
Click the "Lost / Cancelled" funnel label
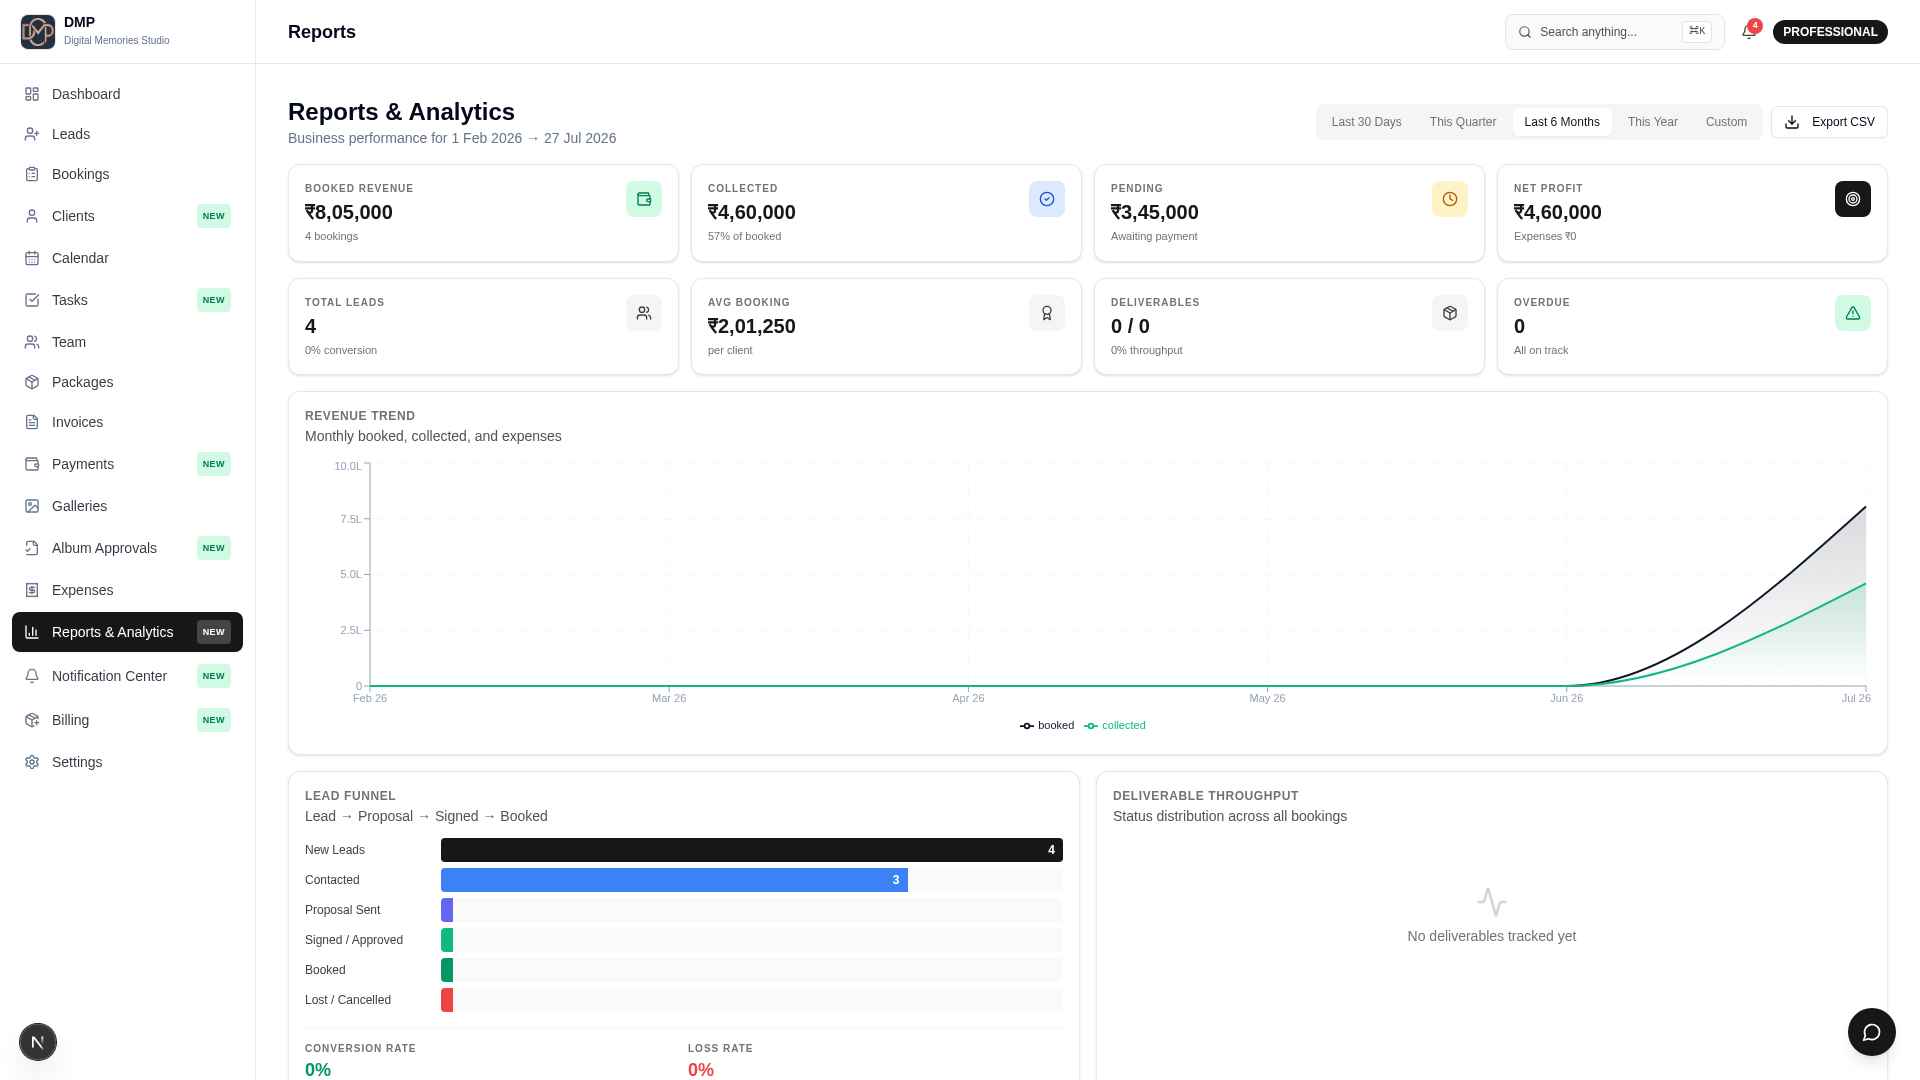(348, 1000)
